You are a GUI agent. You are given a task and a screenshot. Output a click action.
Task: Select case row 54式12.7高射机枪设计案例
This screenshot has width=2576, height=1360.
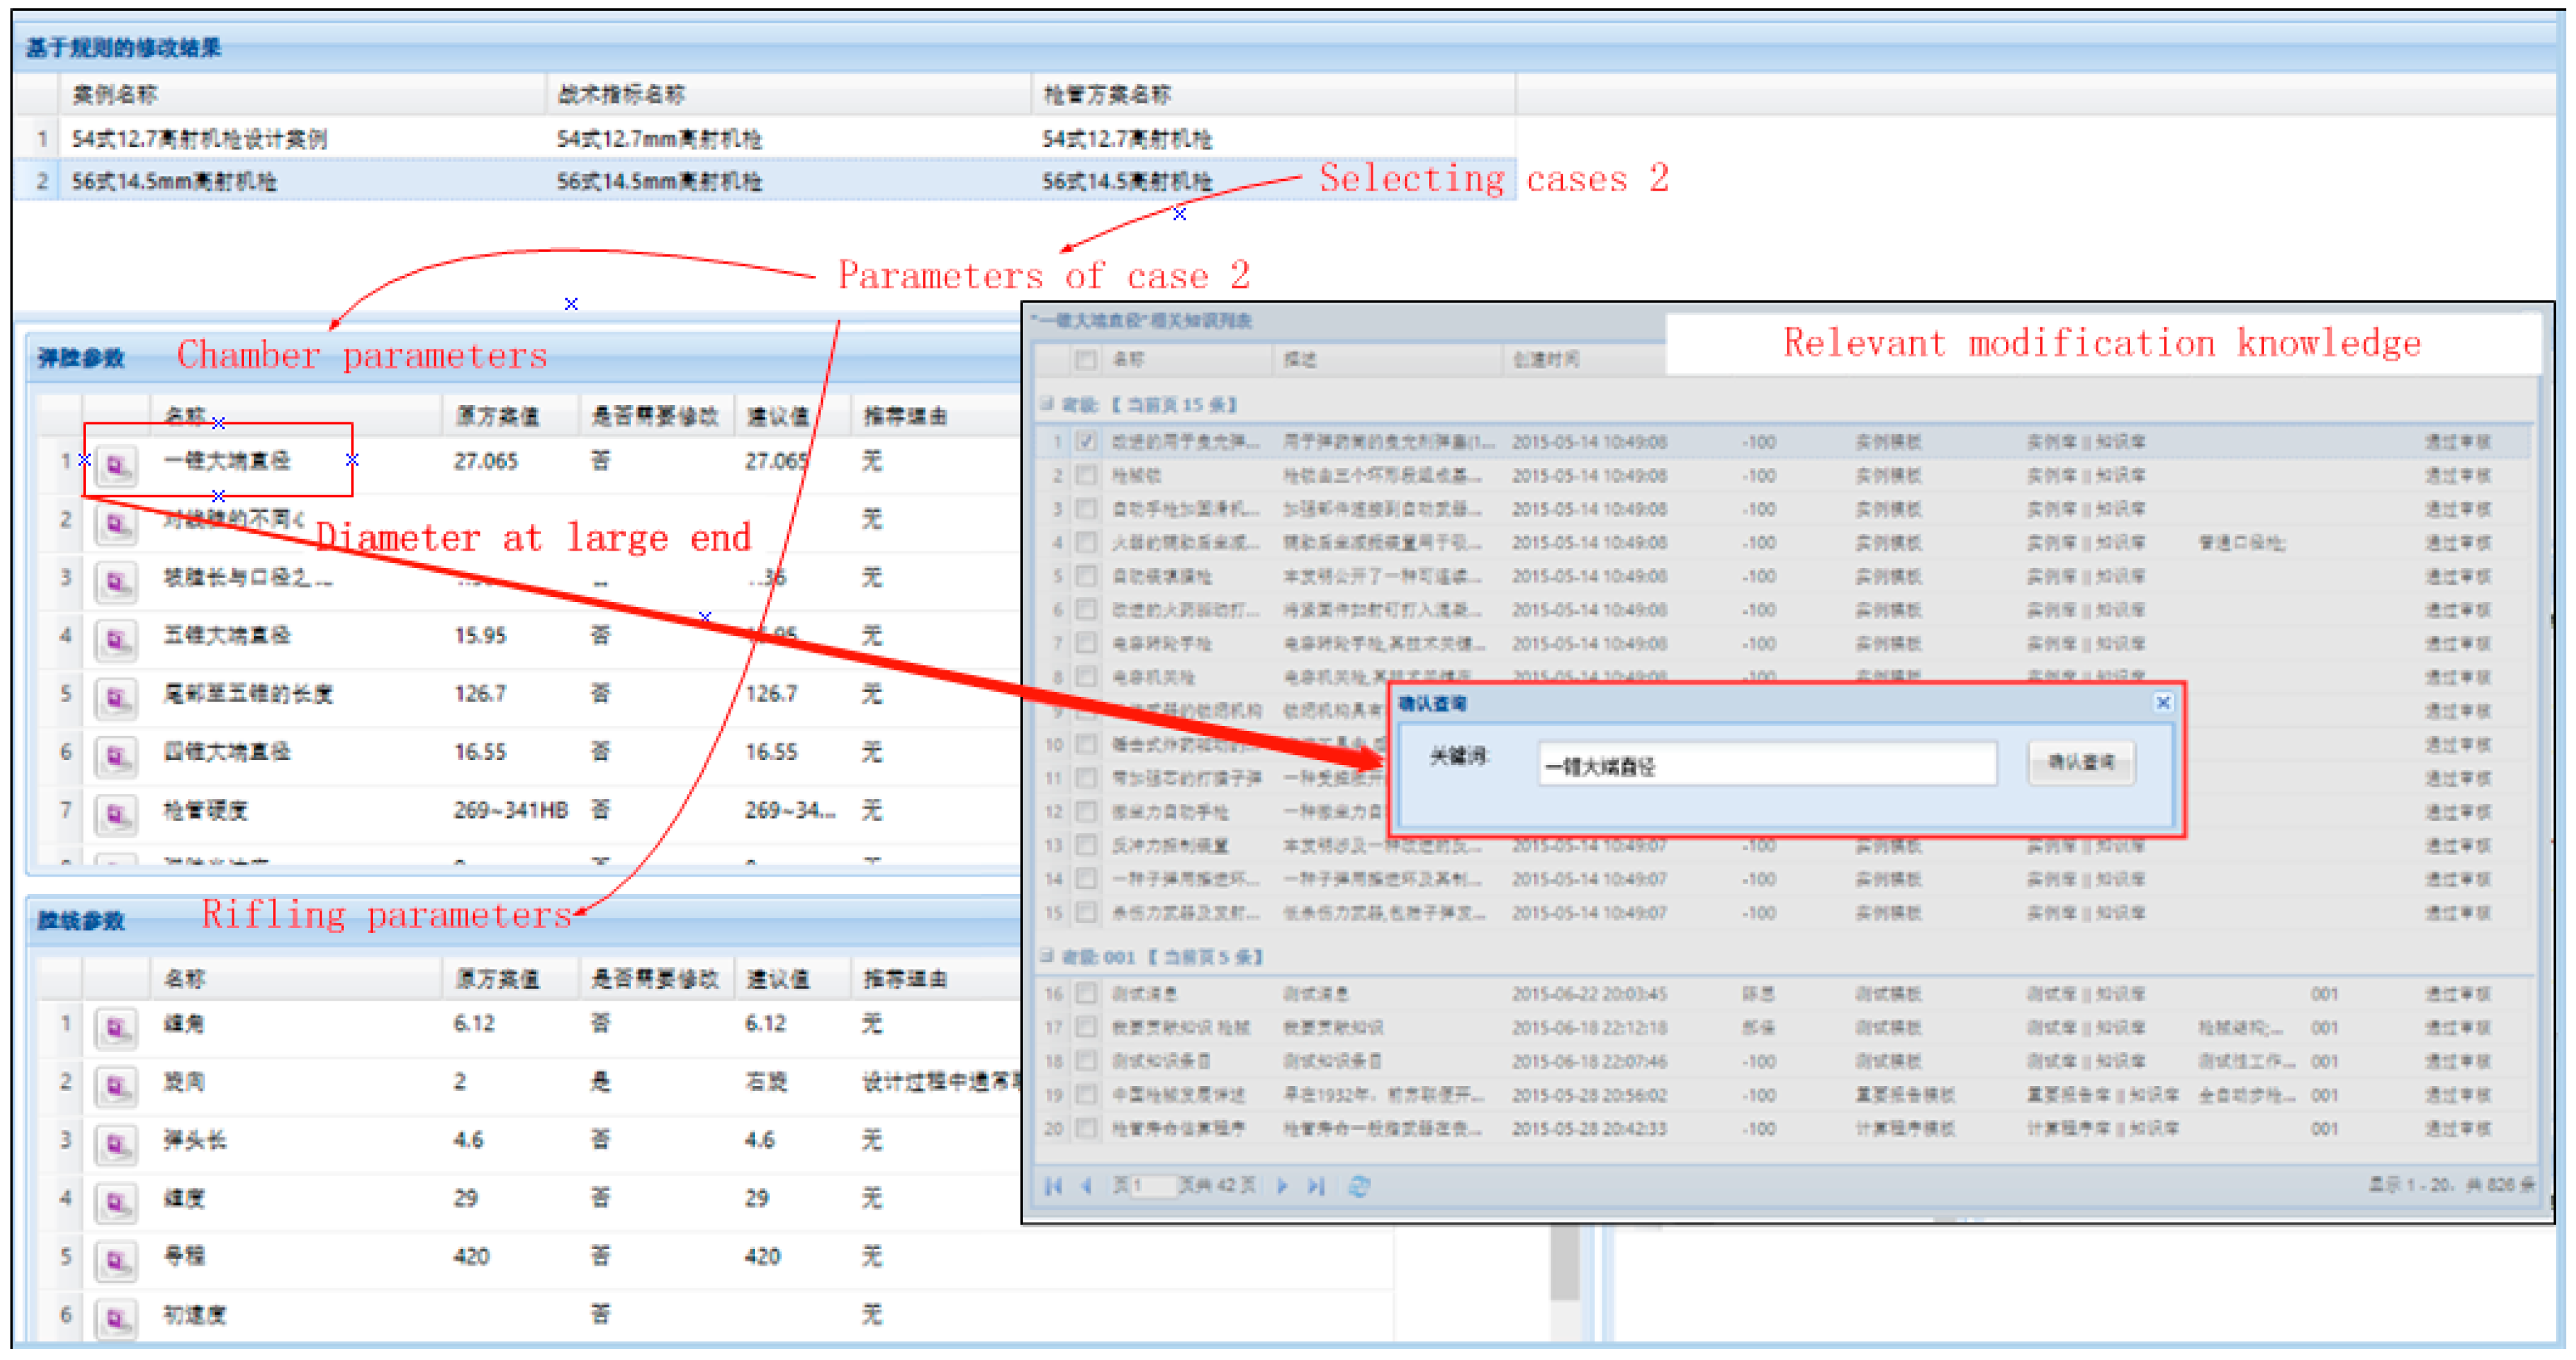(200, 139)
